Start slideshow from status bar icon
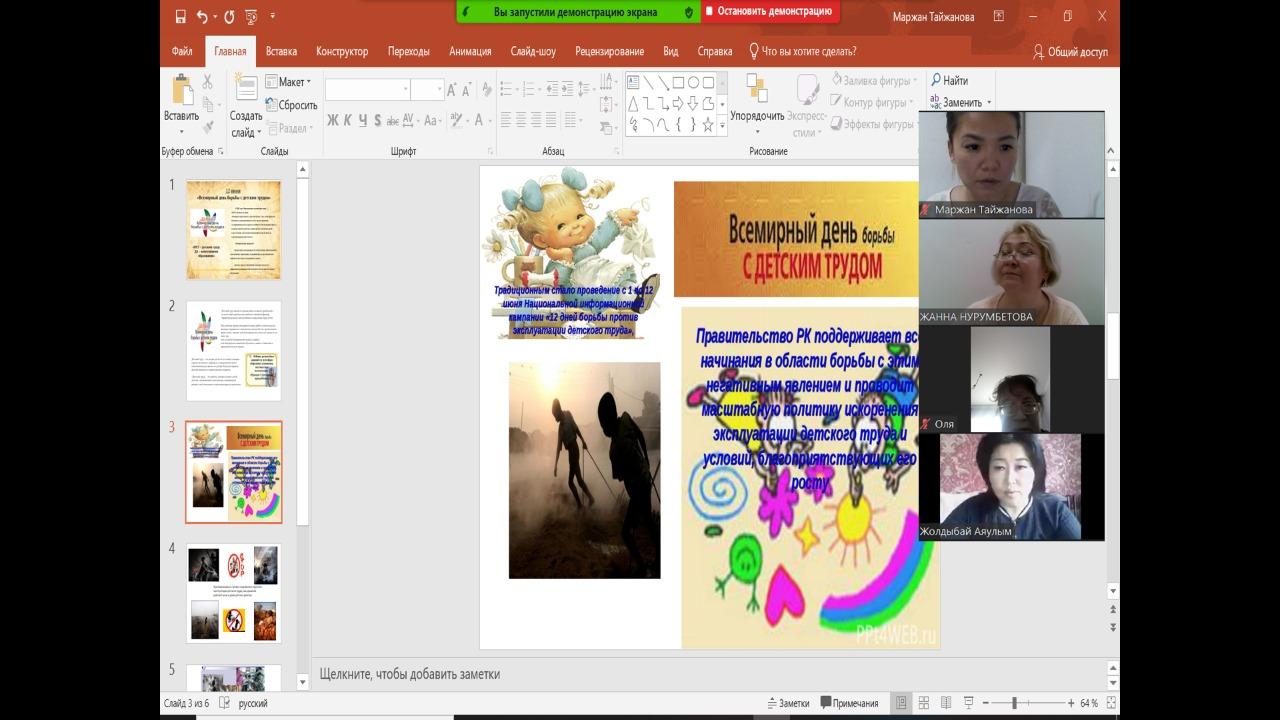 (x=966, y=703)
